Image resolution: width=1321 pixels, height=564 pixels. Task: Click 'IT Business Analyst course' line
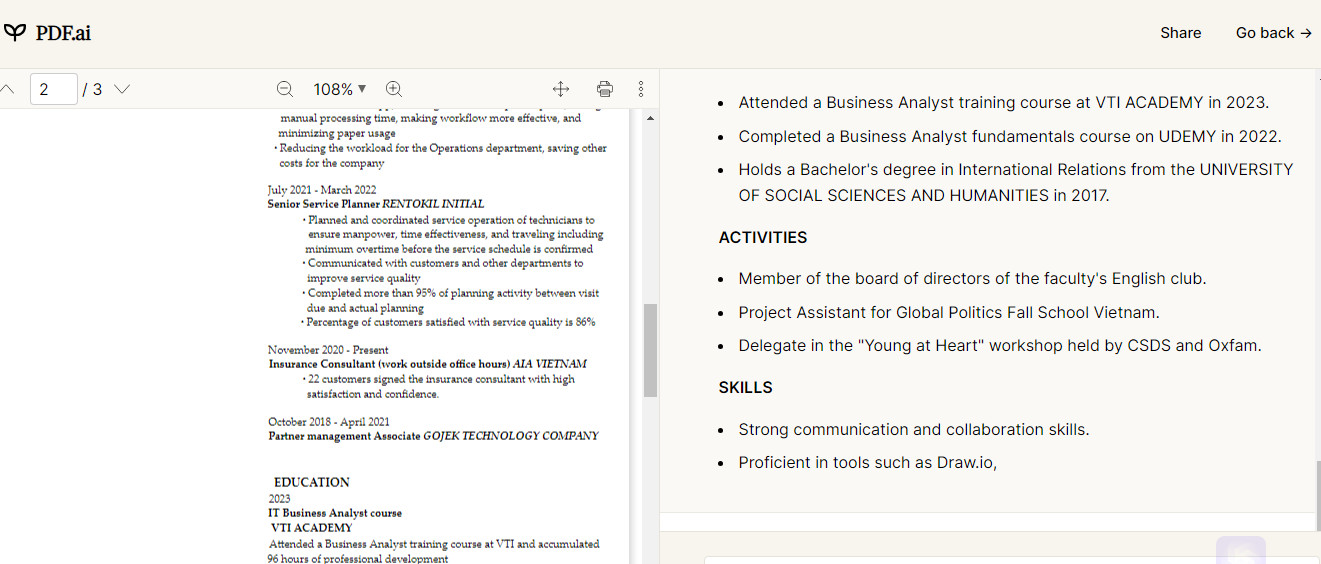(335, 513)
